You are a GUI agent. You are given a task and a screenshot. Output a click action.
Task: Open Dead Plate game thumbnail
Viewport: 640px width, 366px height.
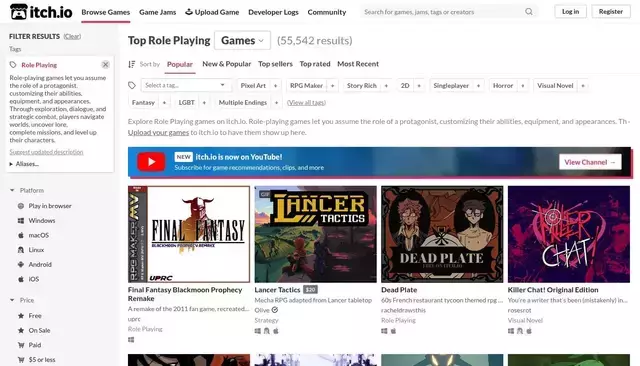(442, 234)
